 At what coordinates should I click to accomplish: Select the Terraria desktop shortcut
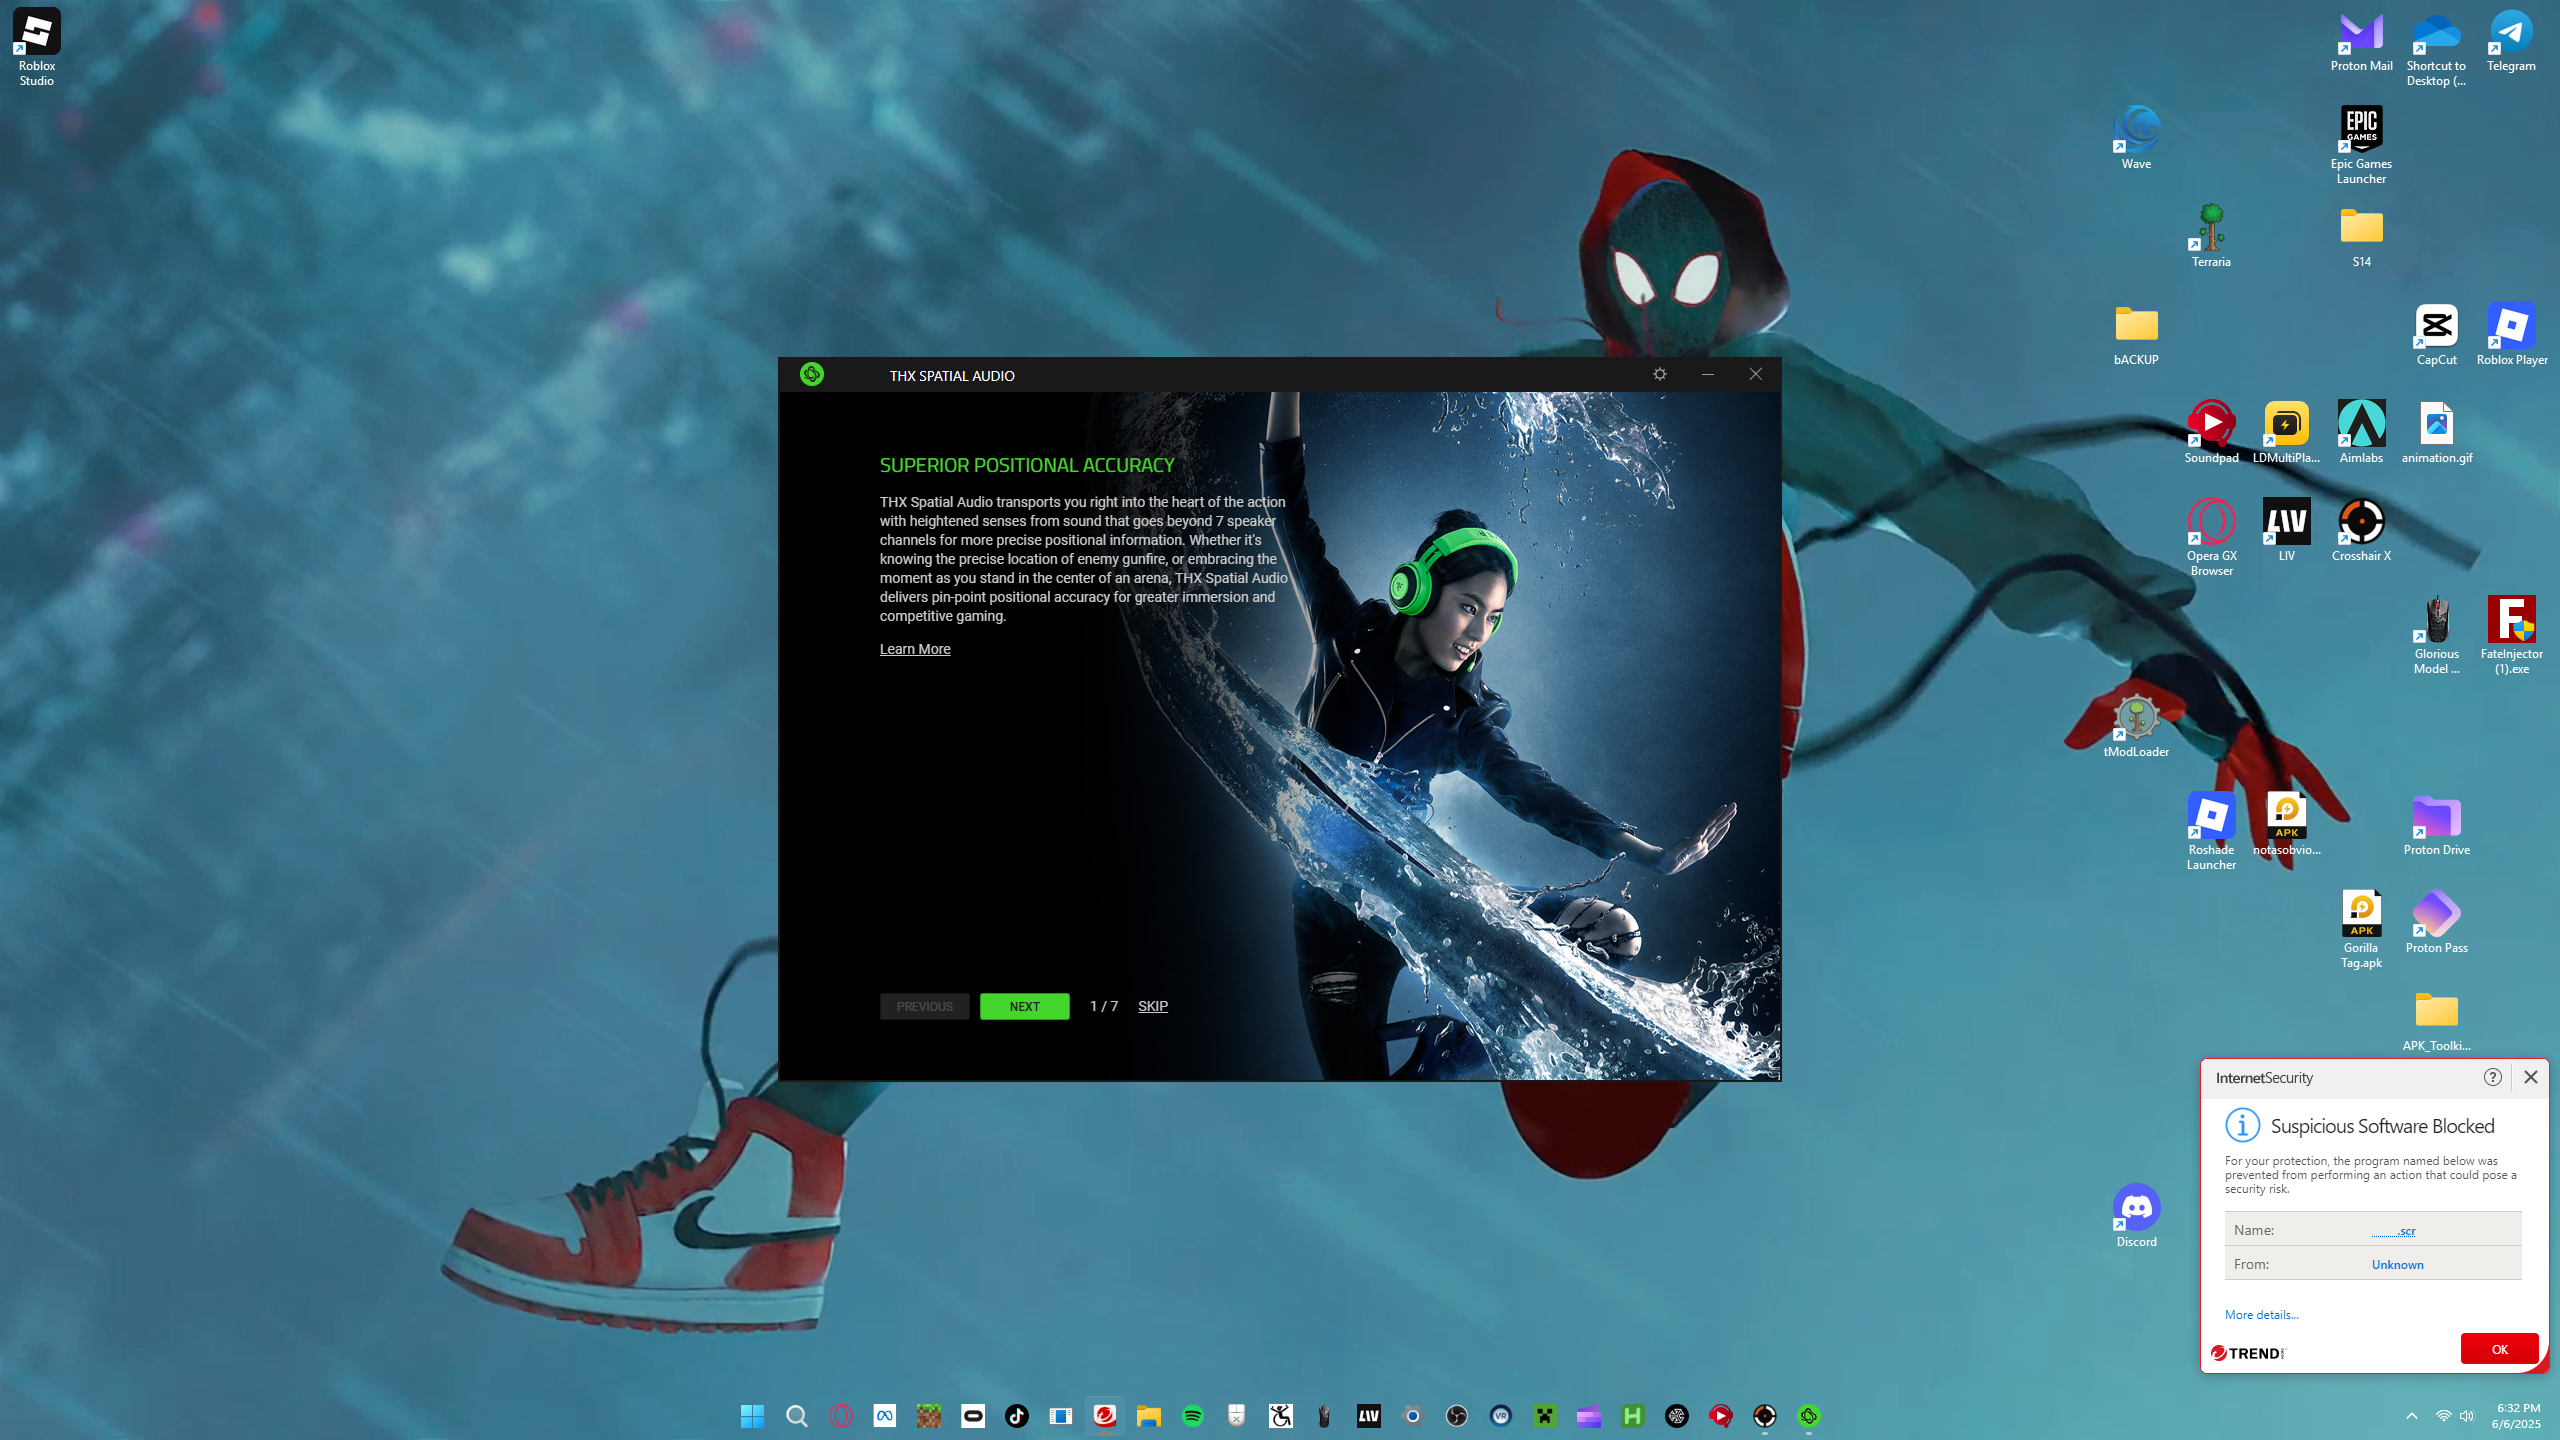point(2211,236)
